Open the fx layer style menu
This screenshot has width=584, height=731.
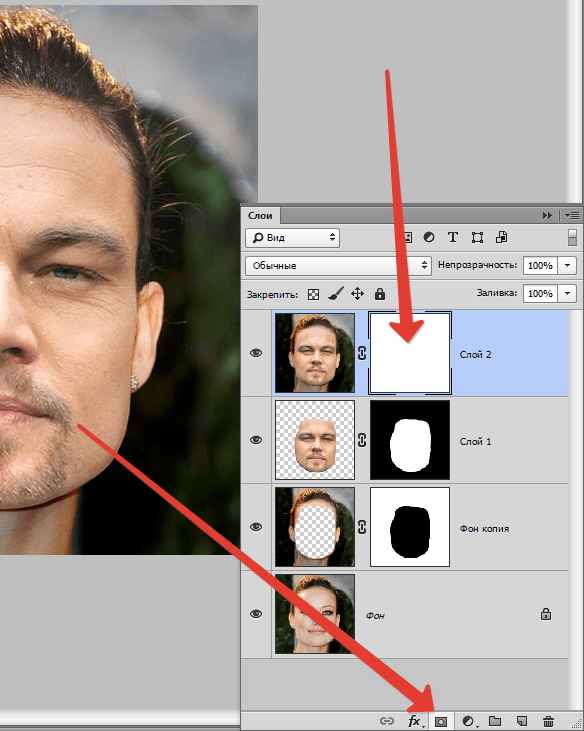click(x=414, y=721)
